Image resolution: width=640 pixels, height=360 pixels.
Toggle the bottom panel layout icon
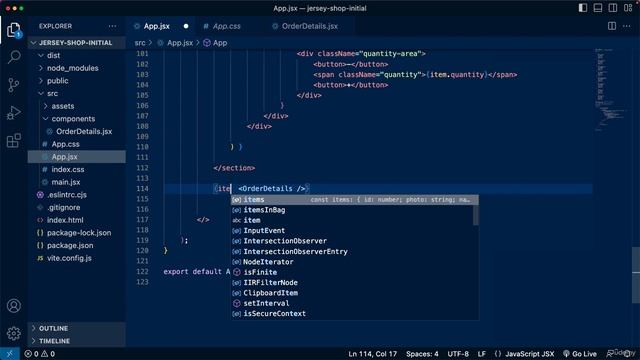click(x=598, y=8)
